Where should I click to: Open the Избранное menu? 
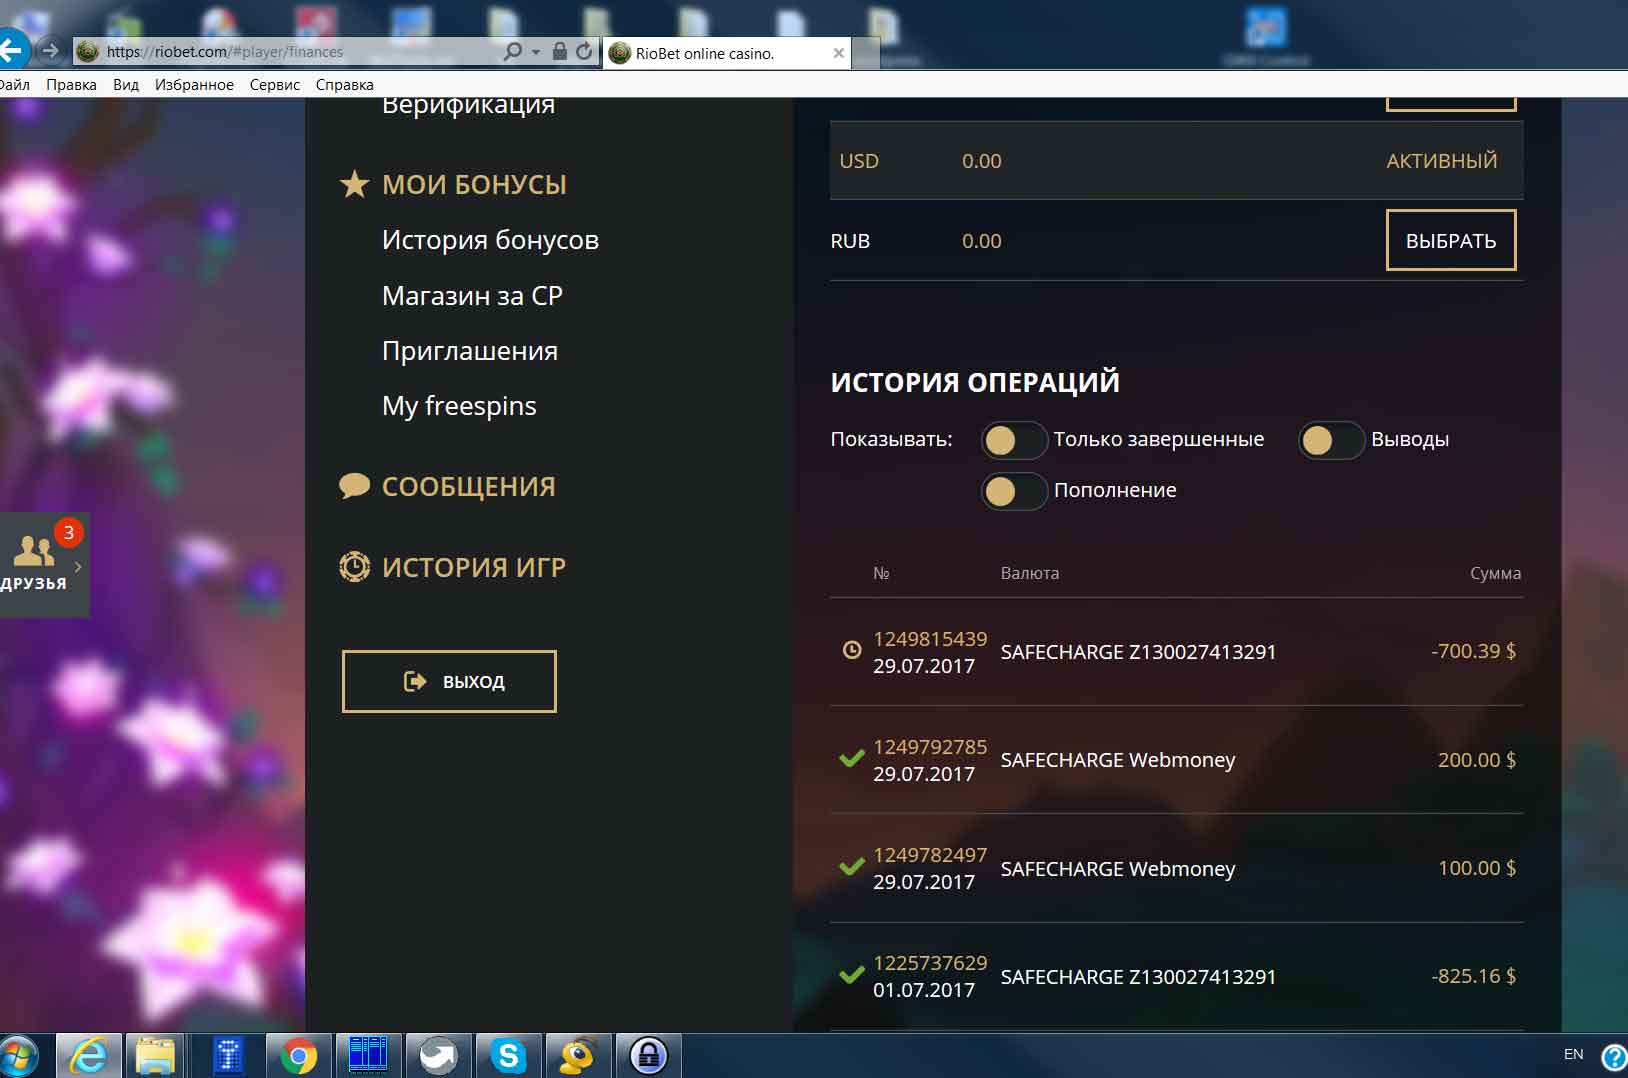click(194, 85)
